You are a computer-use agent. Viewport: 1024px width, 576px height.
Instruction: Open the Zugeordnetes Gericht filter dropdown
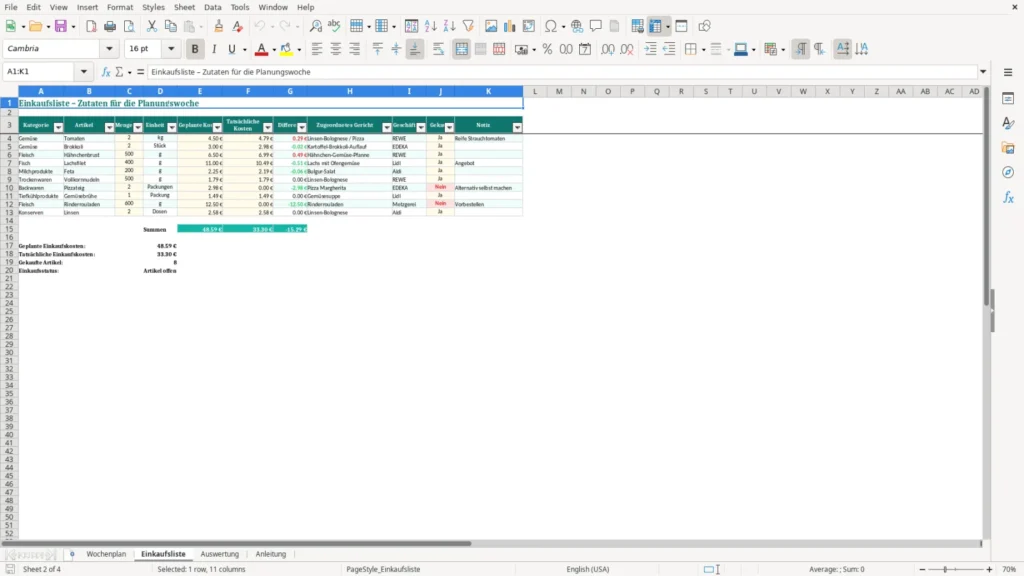(x=387, y=127)
